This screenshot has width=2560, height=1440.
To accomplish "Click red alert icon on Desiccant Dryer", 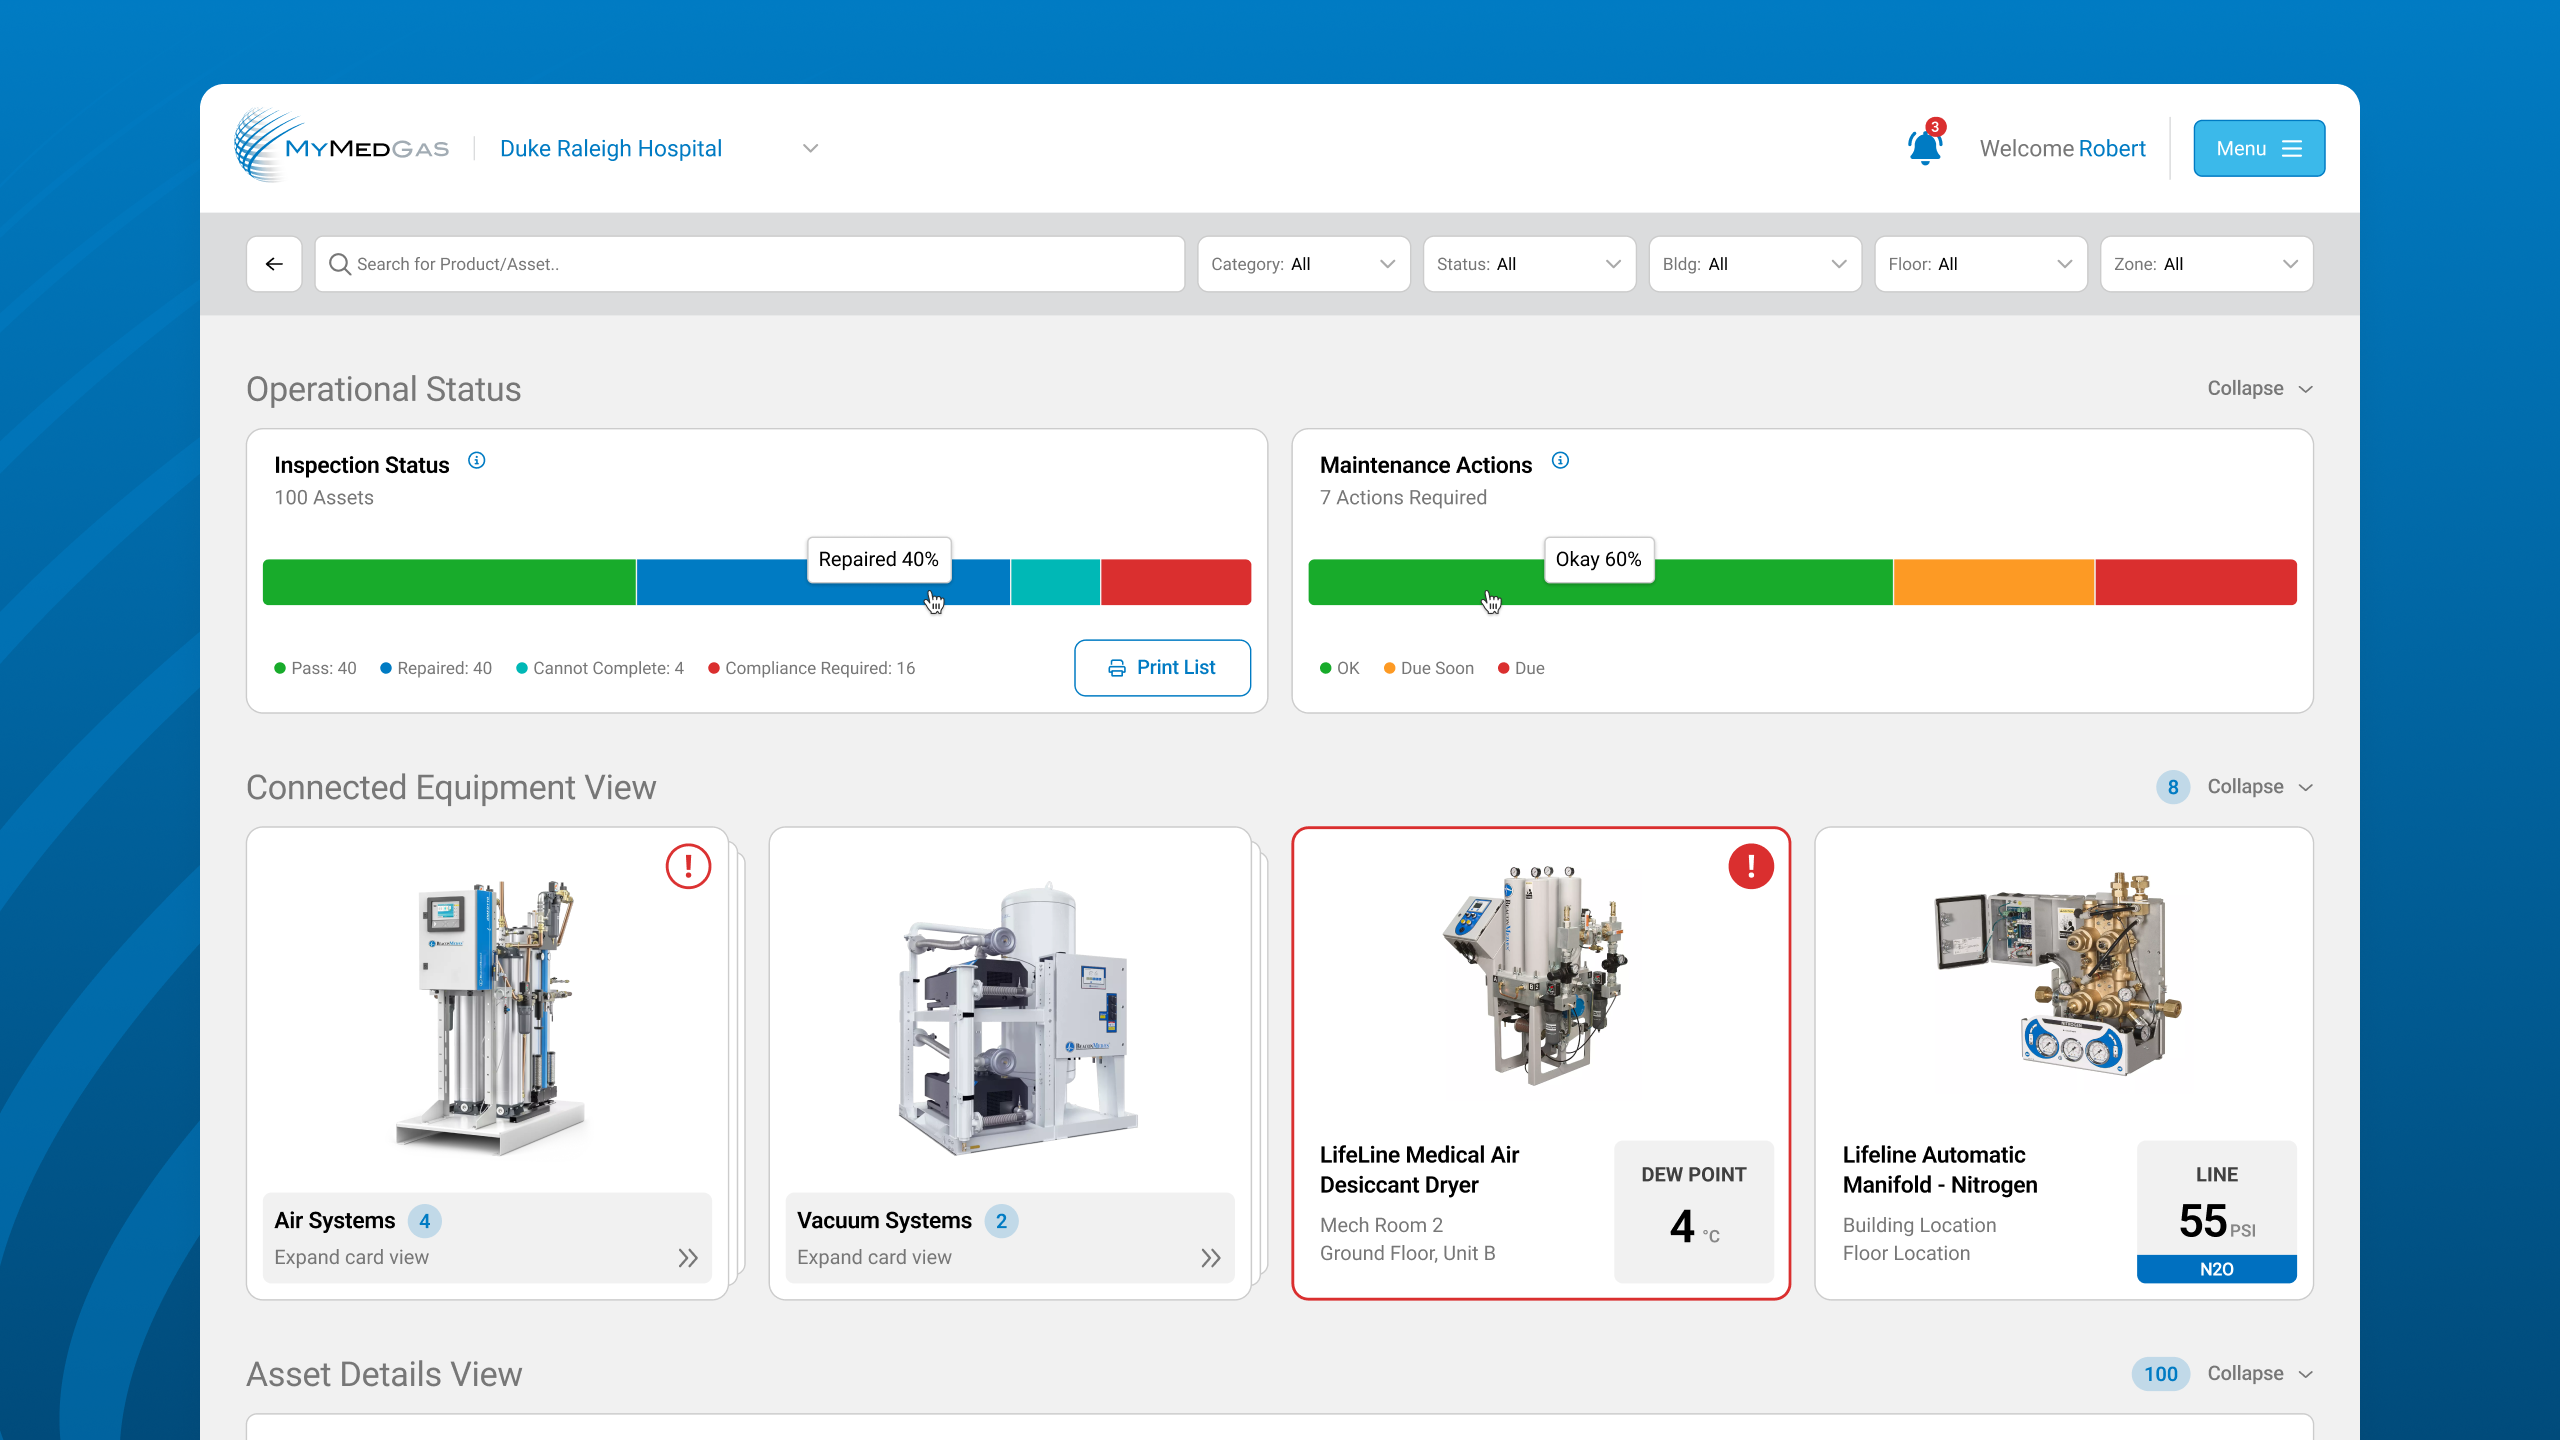I will click(1750, 866).
